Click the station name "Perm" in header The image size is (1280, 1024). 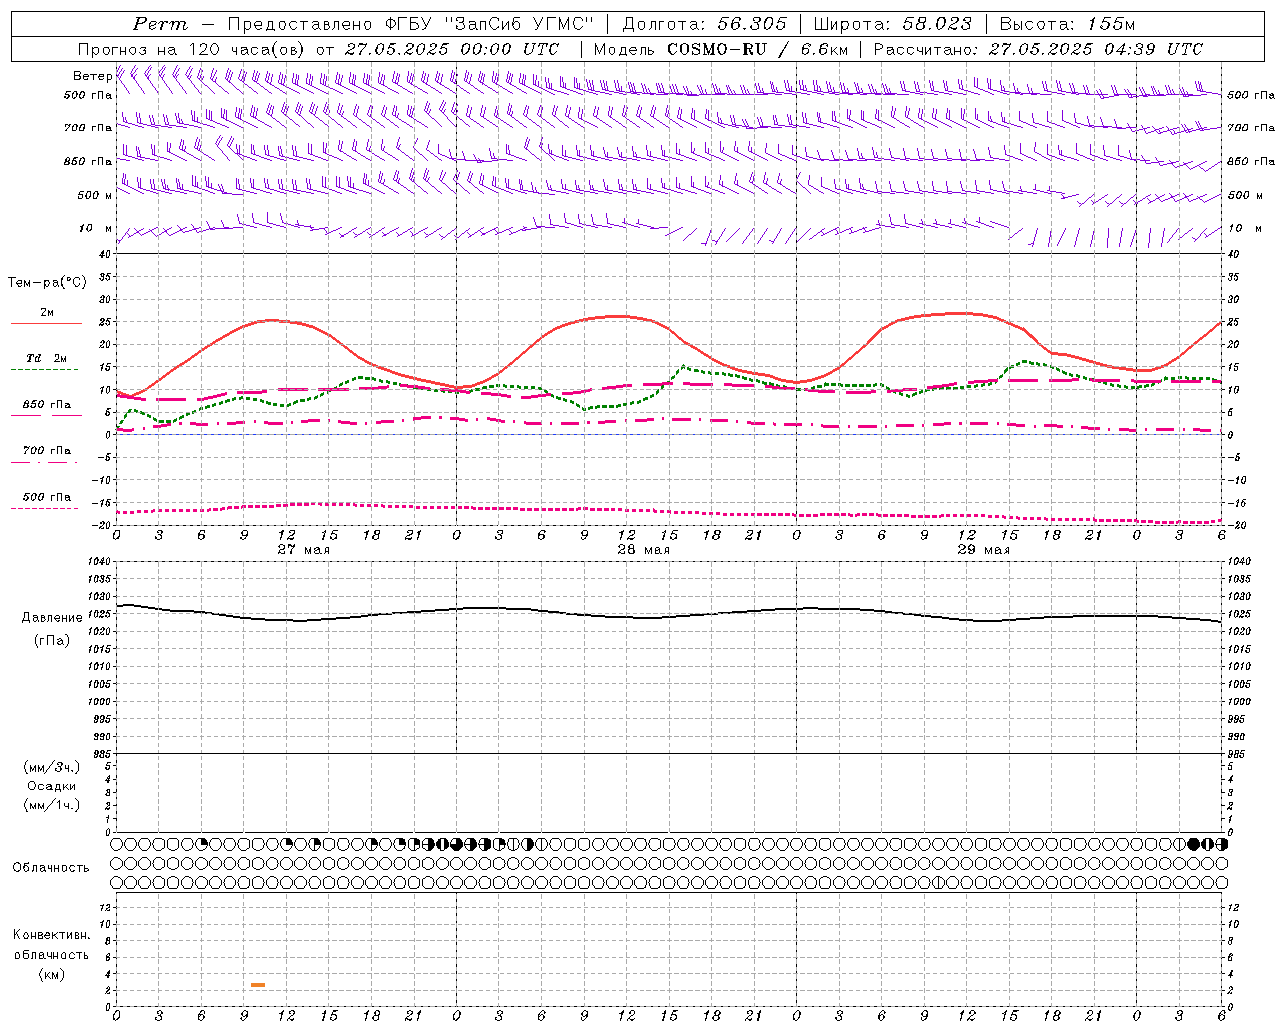pyautogui.click(x=160, y=24)
